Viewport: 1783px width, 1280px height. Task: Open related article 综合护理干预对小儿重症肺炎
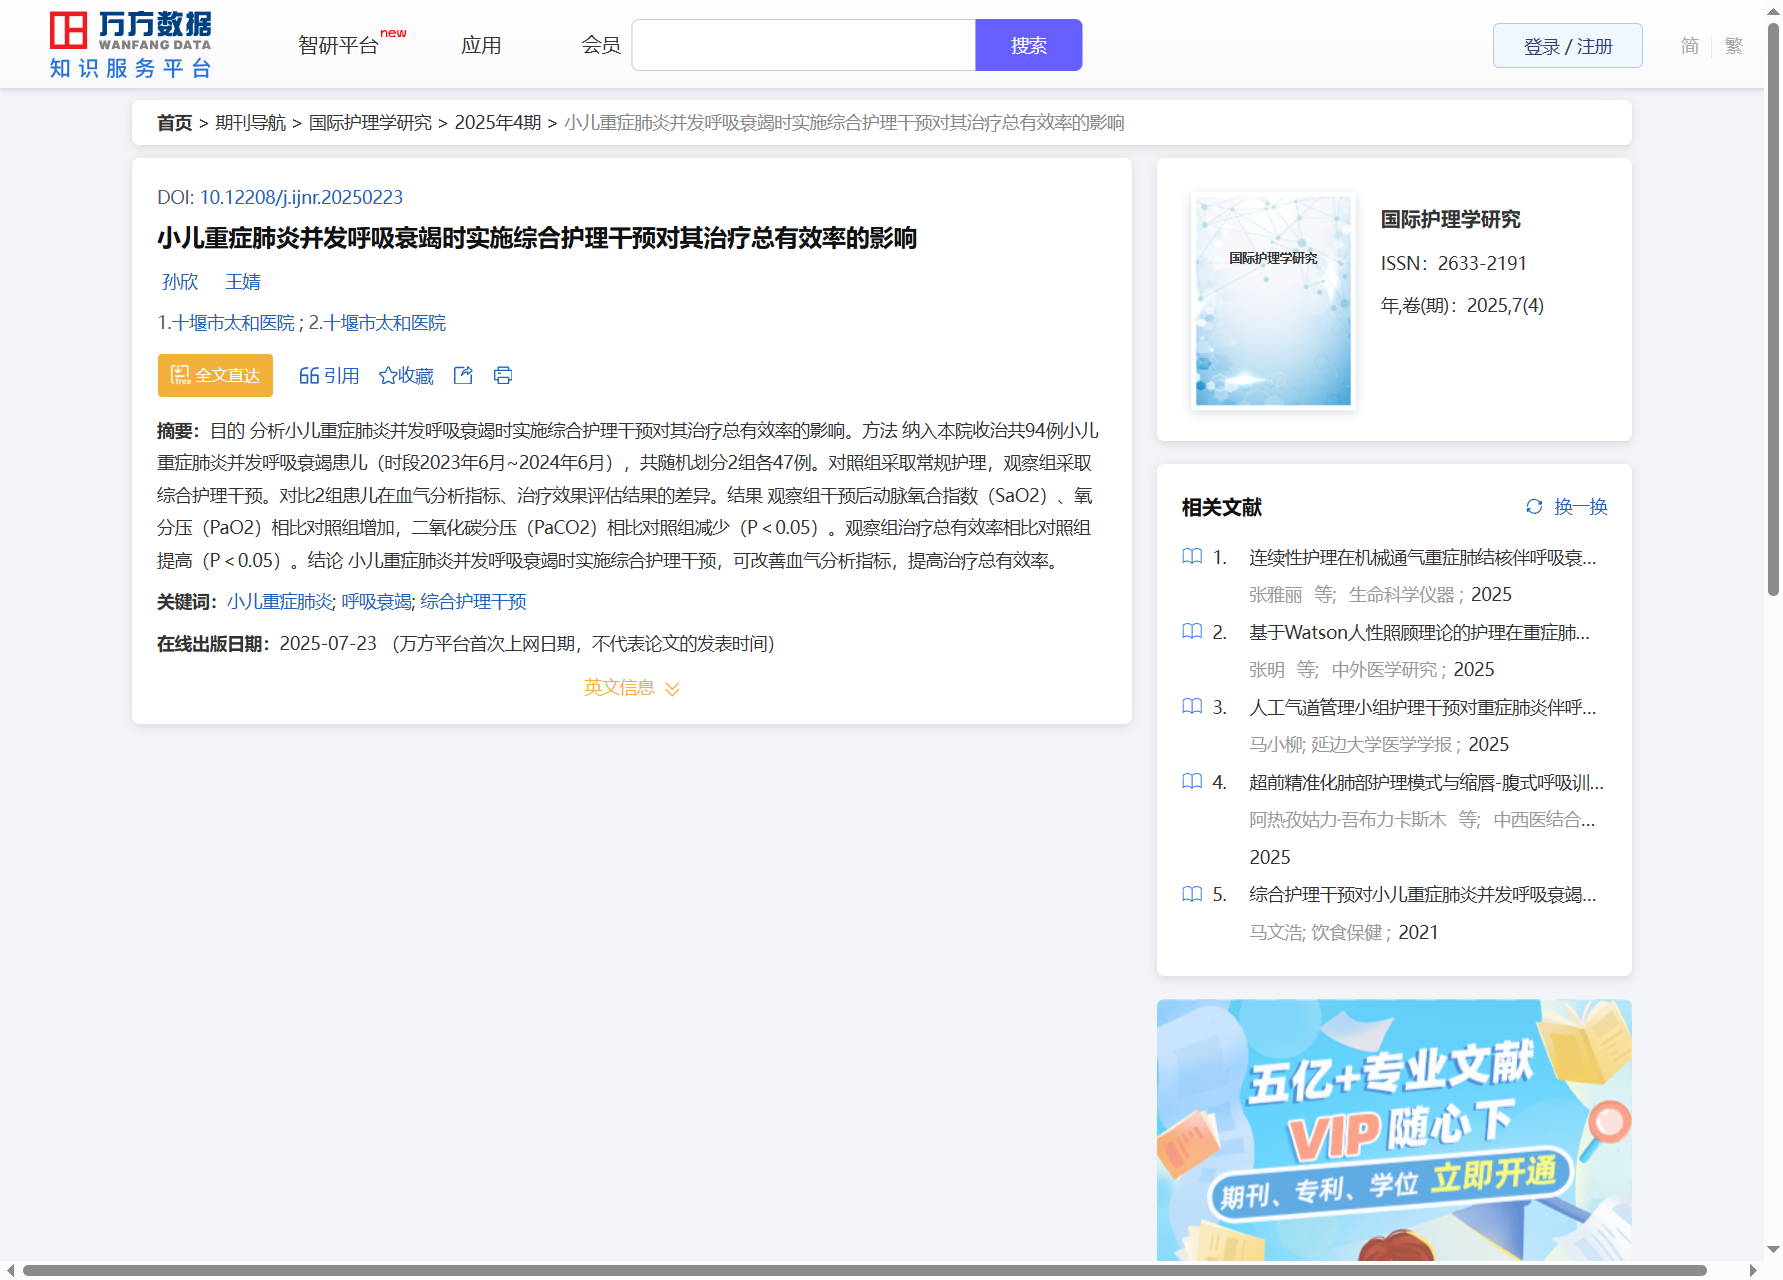[1422, 894]
